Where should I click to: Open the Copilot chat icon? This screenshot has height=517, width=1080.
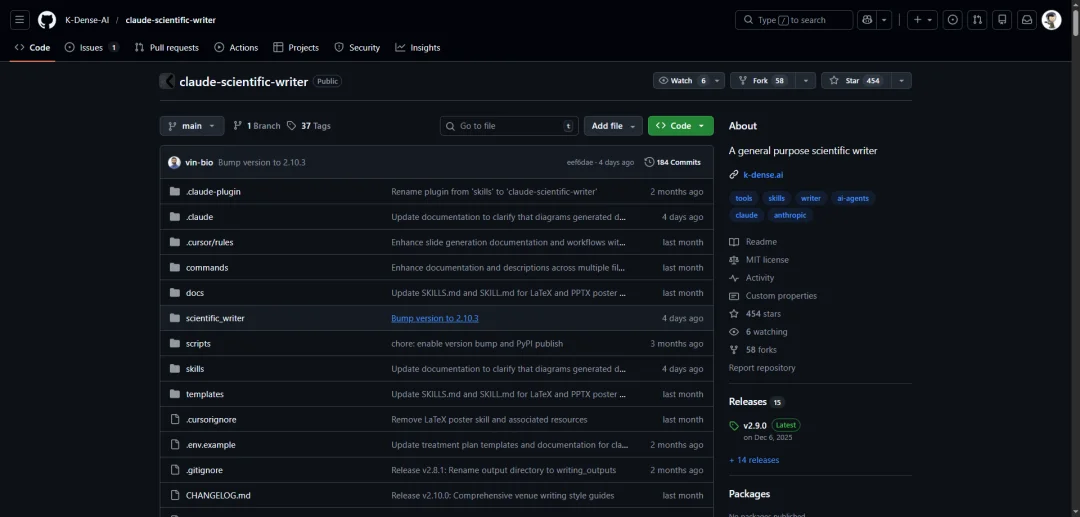866,20
